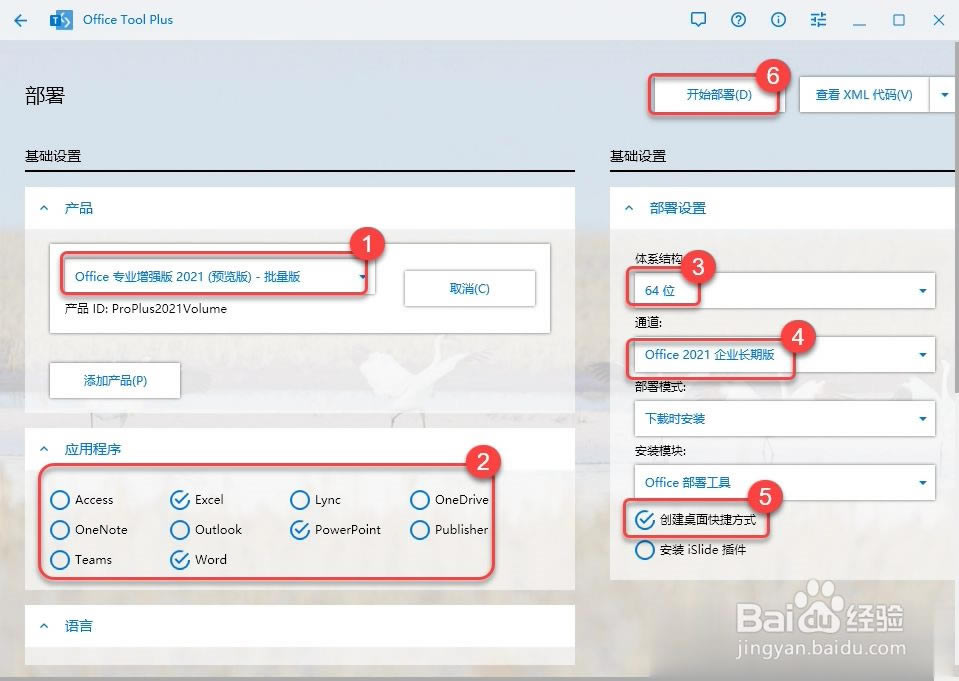Click the 取消(C) button
Screen dimensions: 959x681
pyautogui.click(x=470, y=289)
